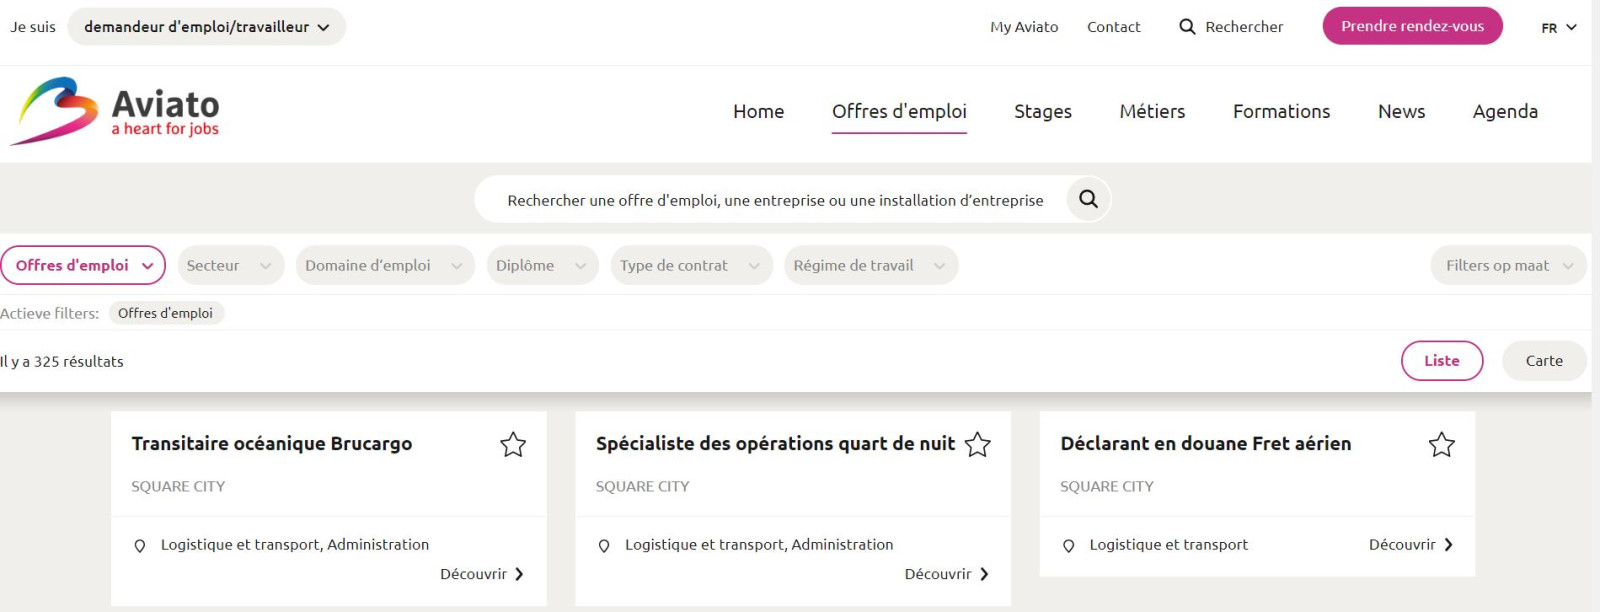Open Spécialiste des opérations quart de nuit title

point(775,443)
